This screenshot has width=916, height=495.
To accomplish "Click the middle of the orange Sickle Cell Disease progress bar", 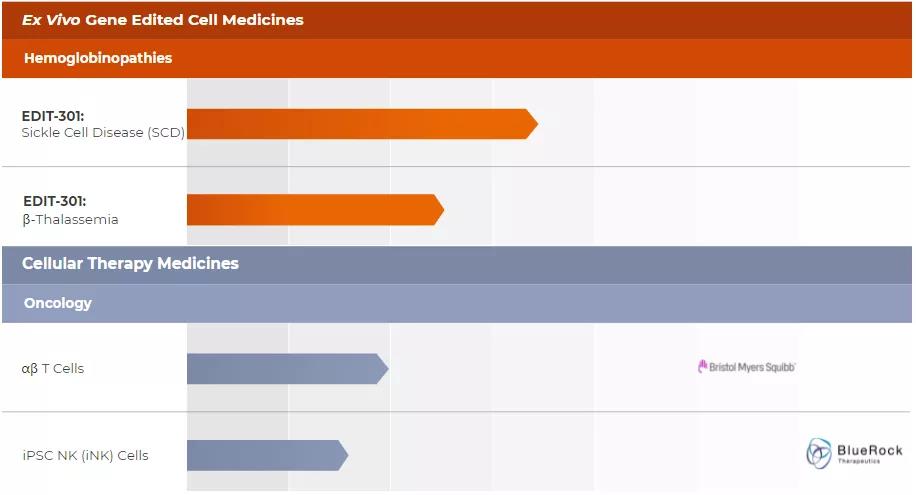I will click(360, 124).
